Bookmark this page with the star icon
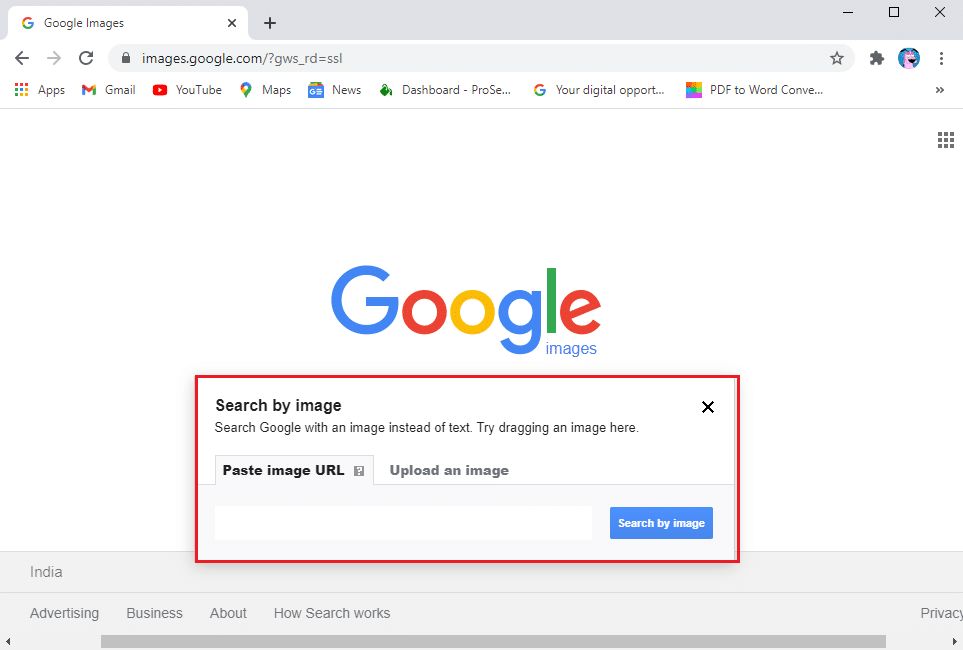This screenshot has width=963, height=650. pos(836,58)
